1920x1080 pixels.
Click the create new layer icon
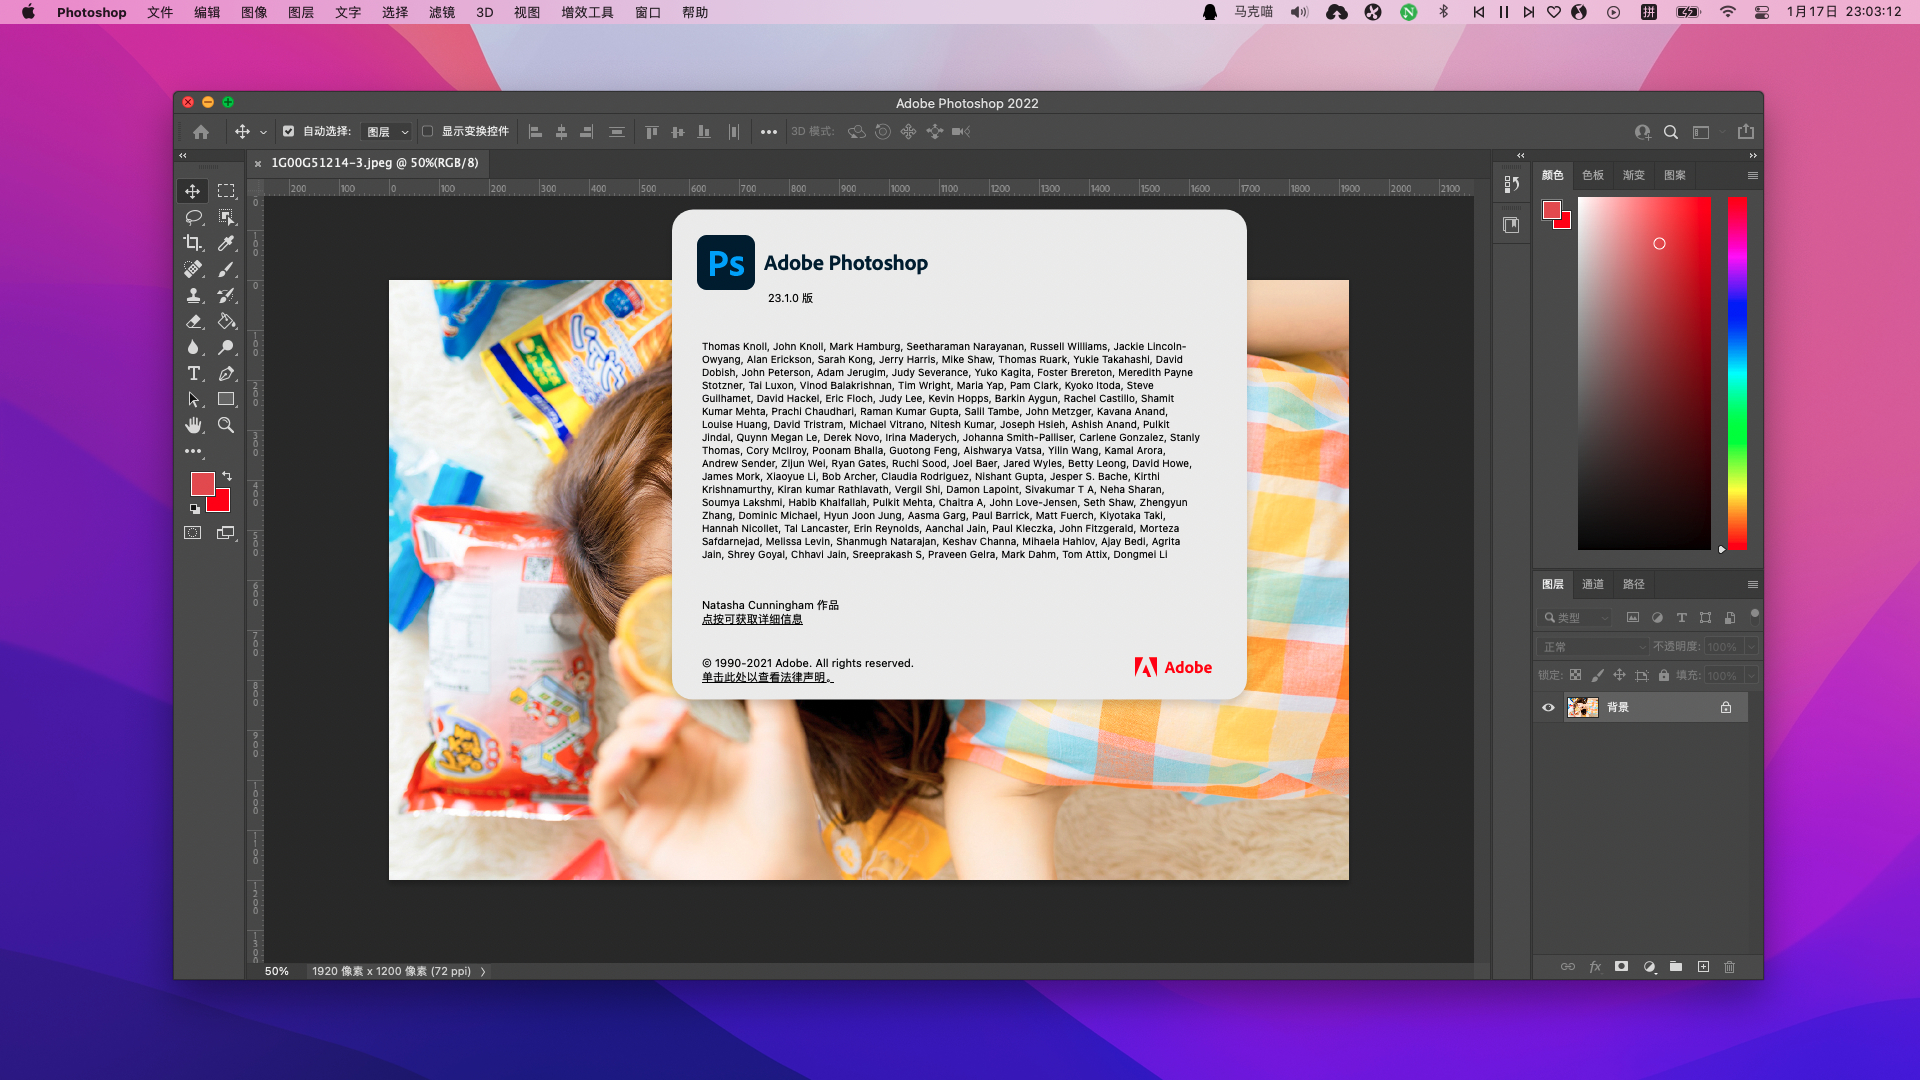pos(1703,967)
